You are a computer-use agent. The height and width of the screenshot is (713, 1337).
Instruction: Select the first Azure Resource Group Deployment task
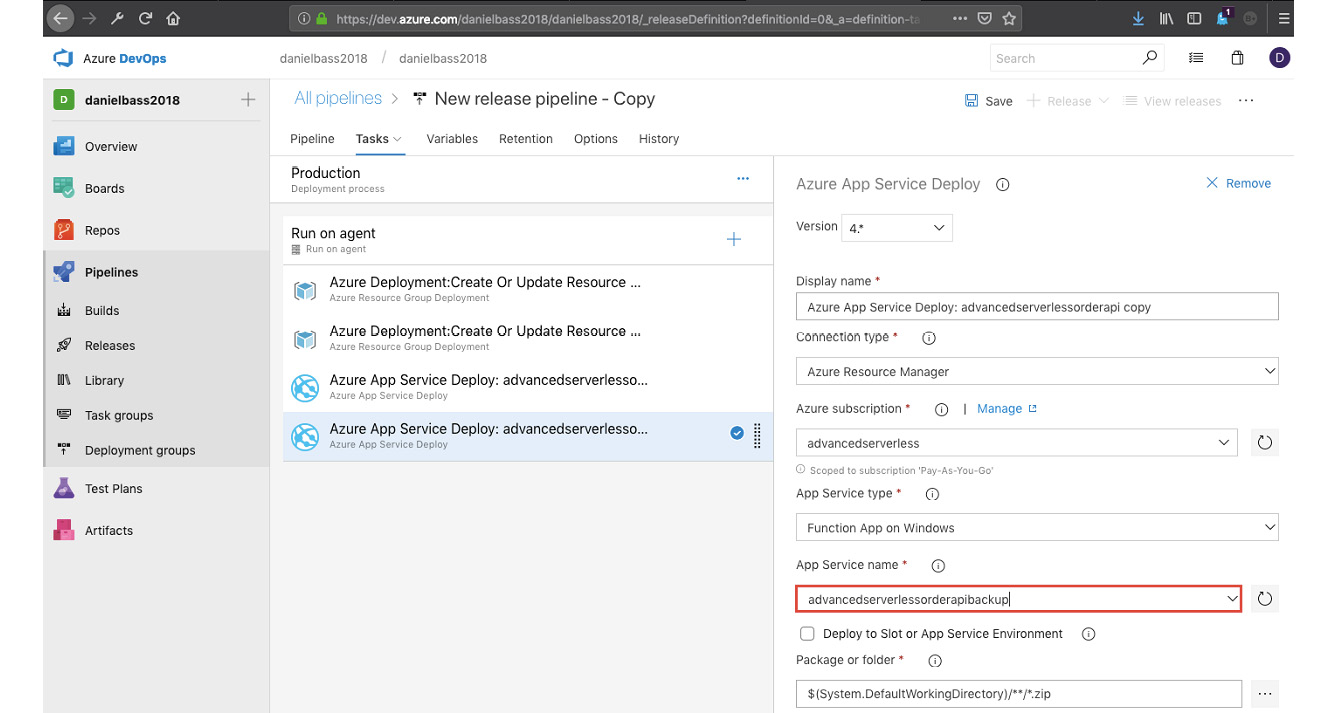pyautogui.click(x=527, y=289)
